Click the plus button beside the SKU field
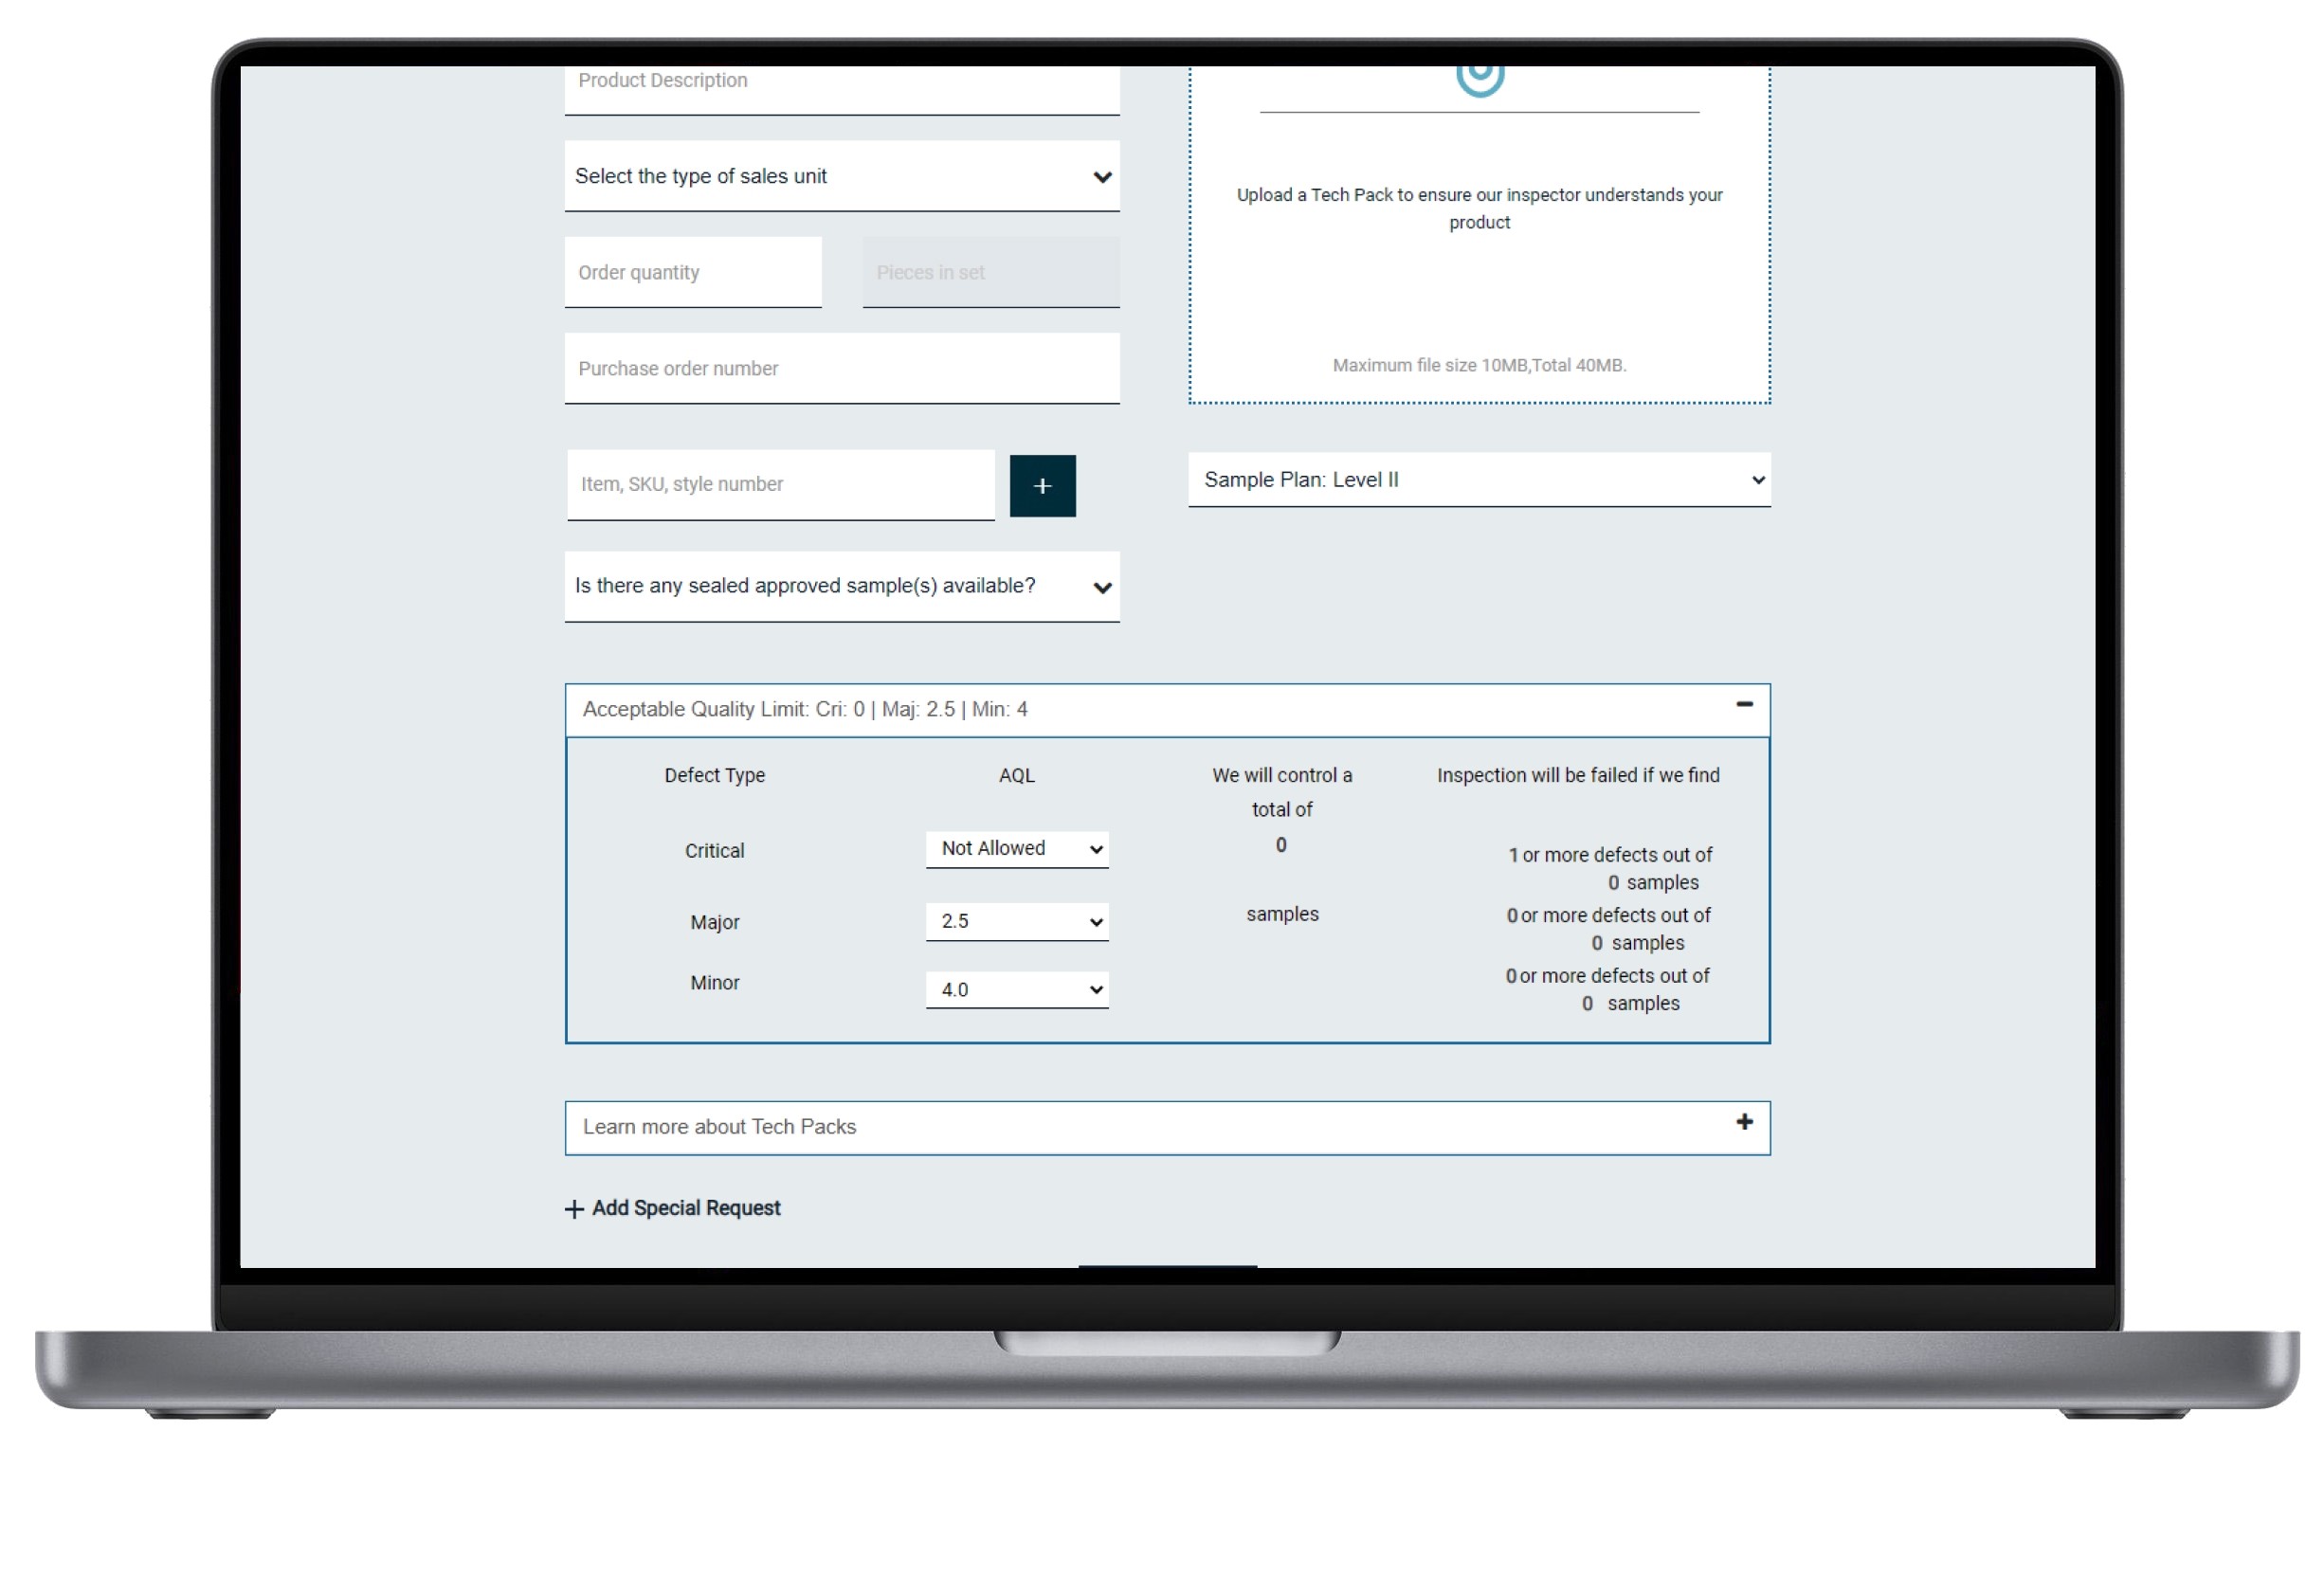 [1042, 486]
